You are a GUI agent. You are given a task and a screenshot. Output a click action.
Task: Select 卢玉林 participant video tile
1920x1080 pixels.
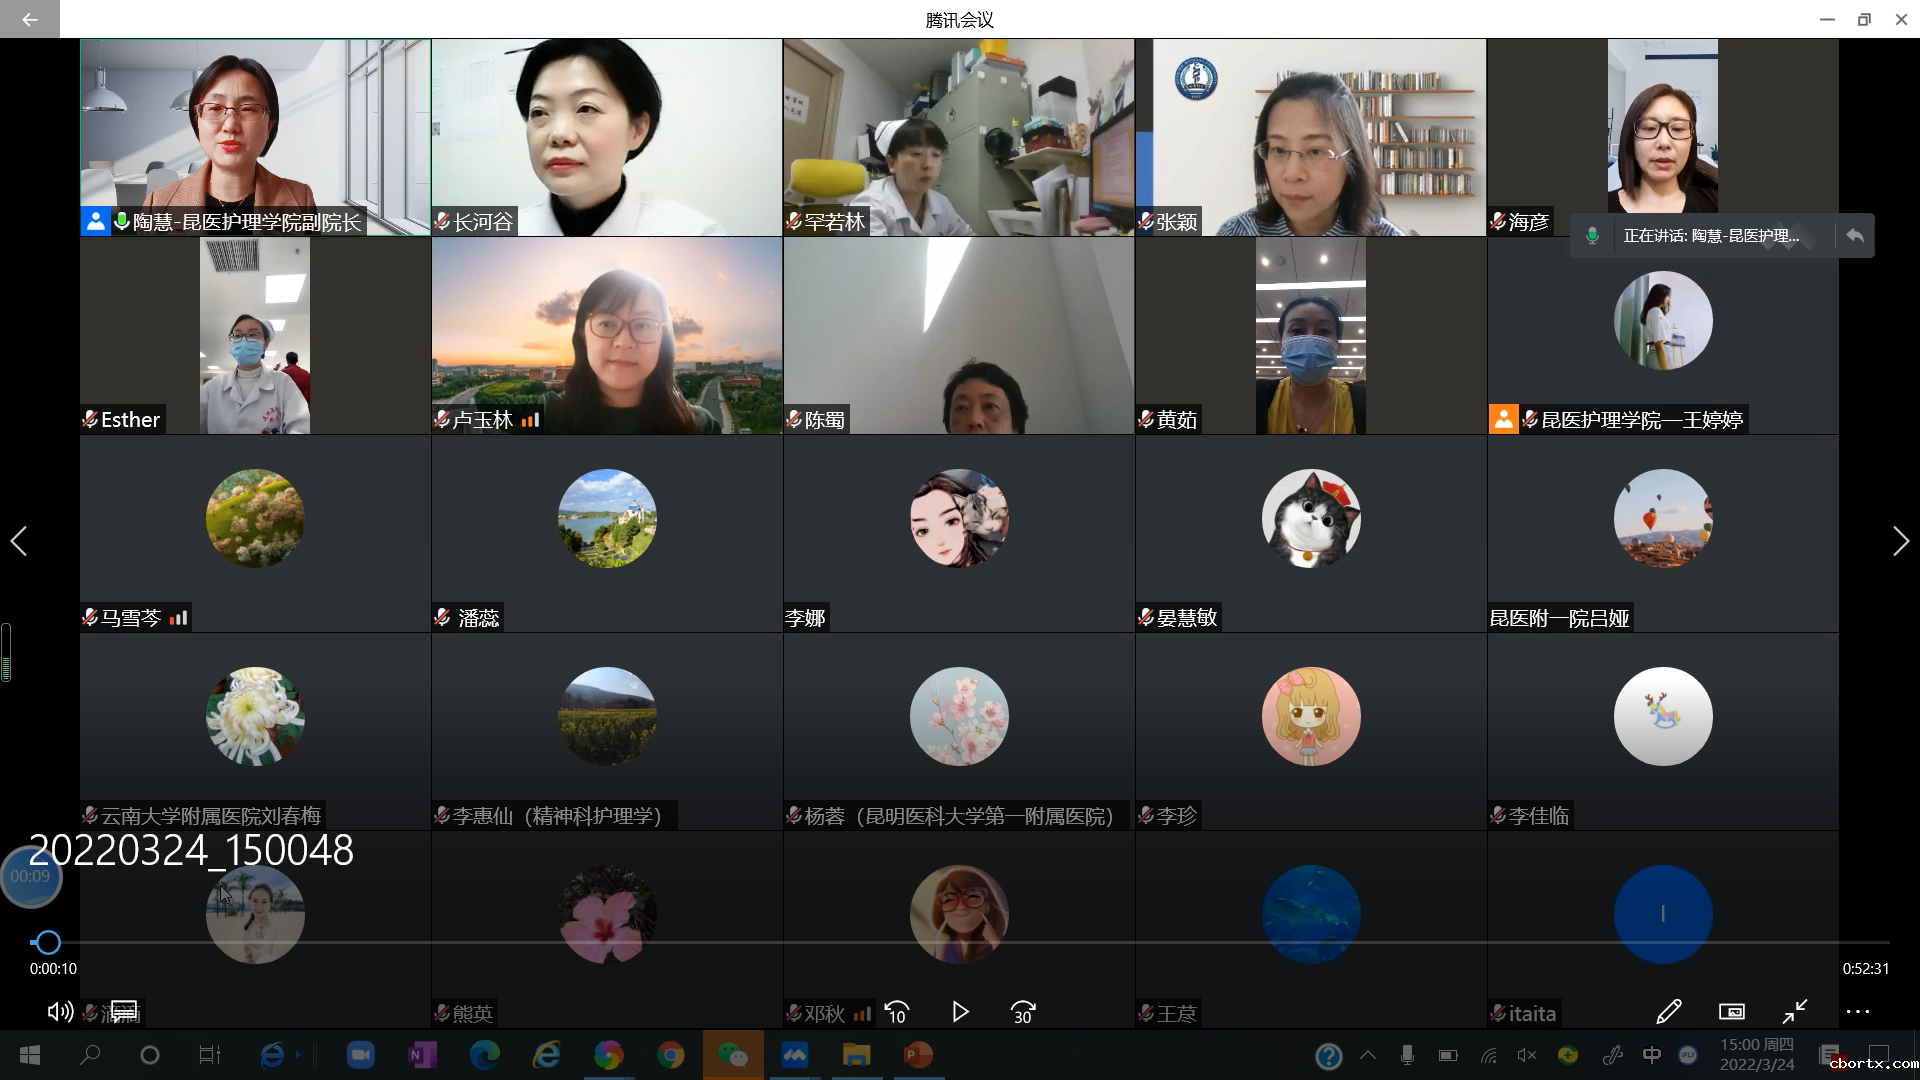[607, 335]
